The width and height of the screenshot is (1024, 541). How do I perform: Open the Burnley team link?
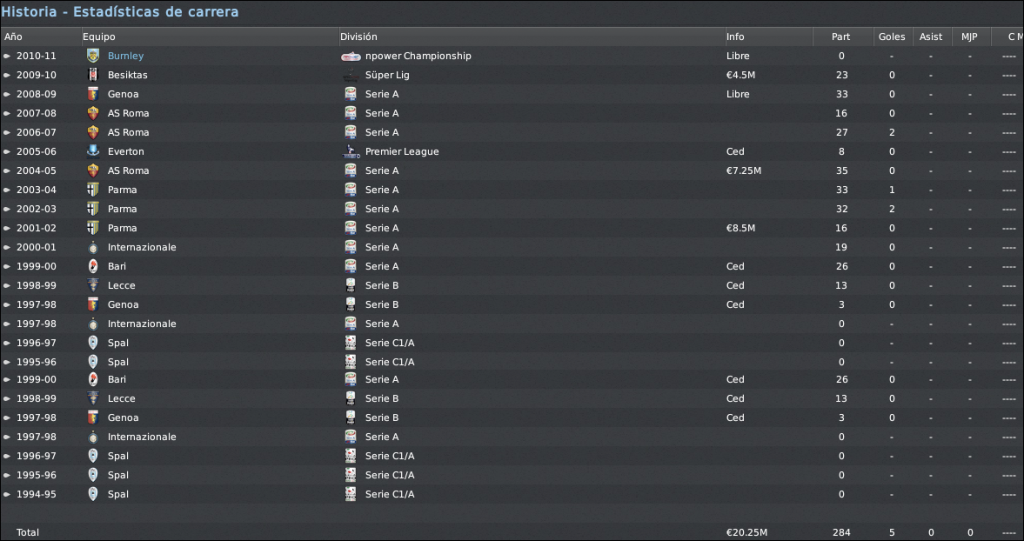(x=125, y=56)
